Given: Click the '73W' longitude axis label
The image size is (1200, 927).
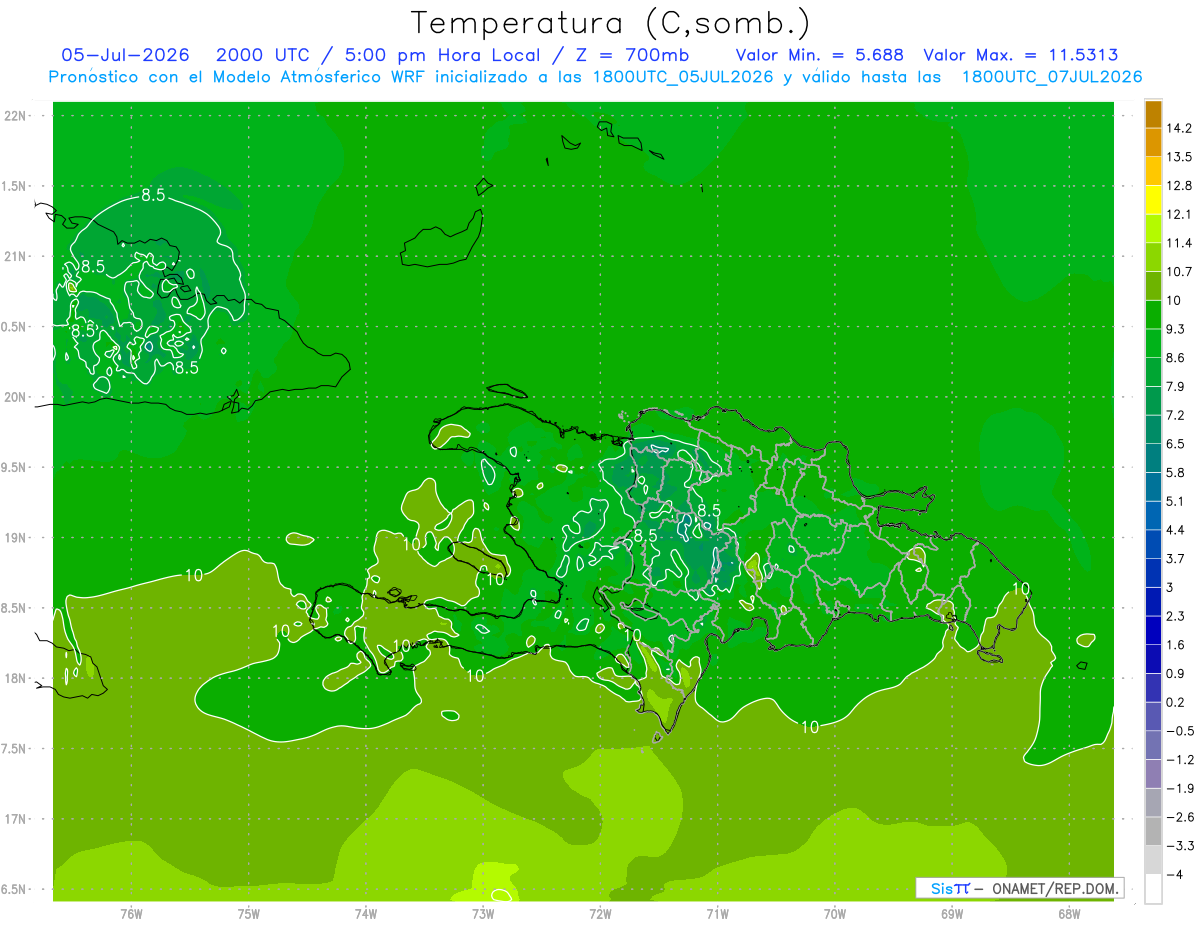Looking at the screenshot, I should point(483,913).
